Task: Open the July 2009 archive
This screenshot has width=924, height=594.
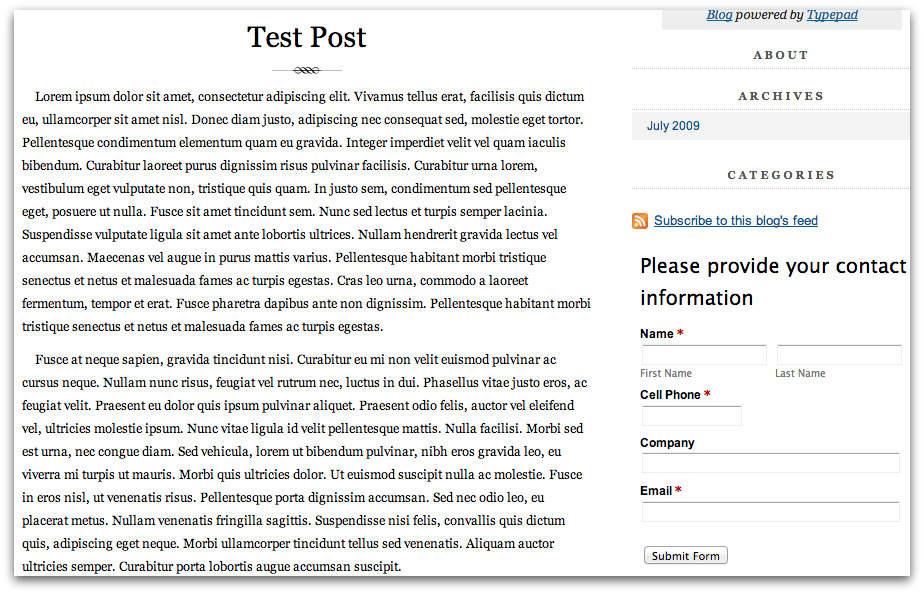Action: 671,125
